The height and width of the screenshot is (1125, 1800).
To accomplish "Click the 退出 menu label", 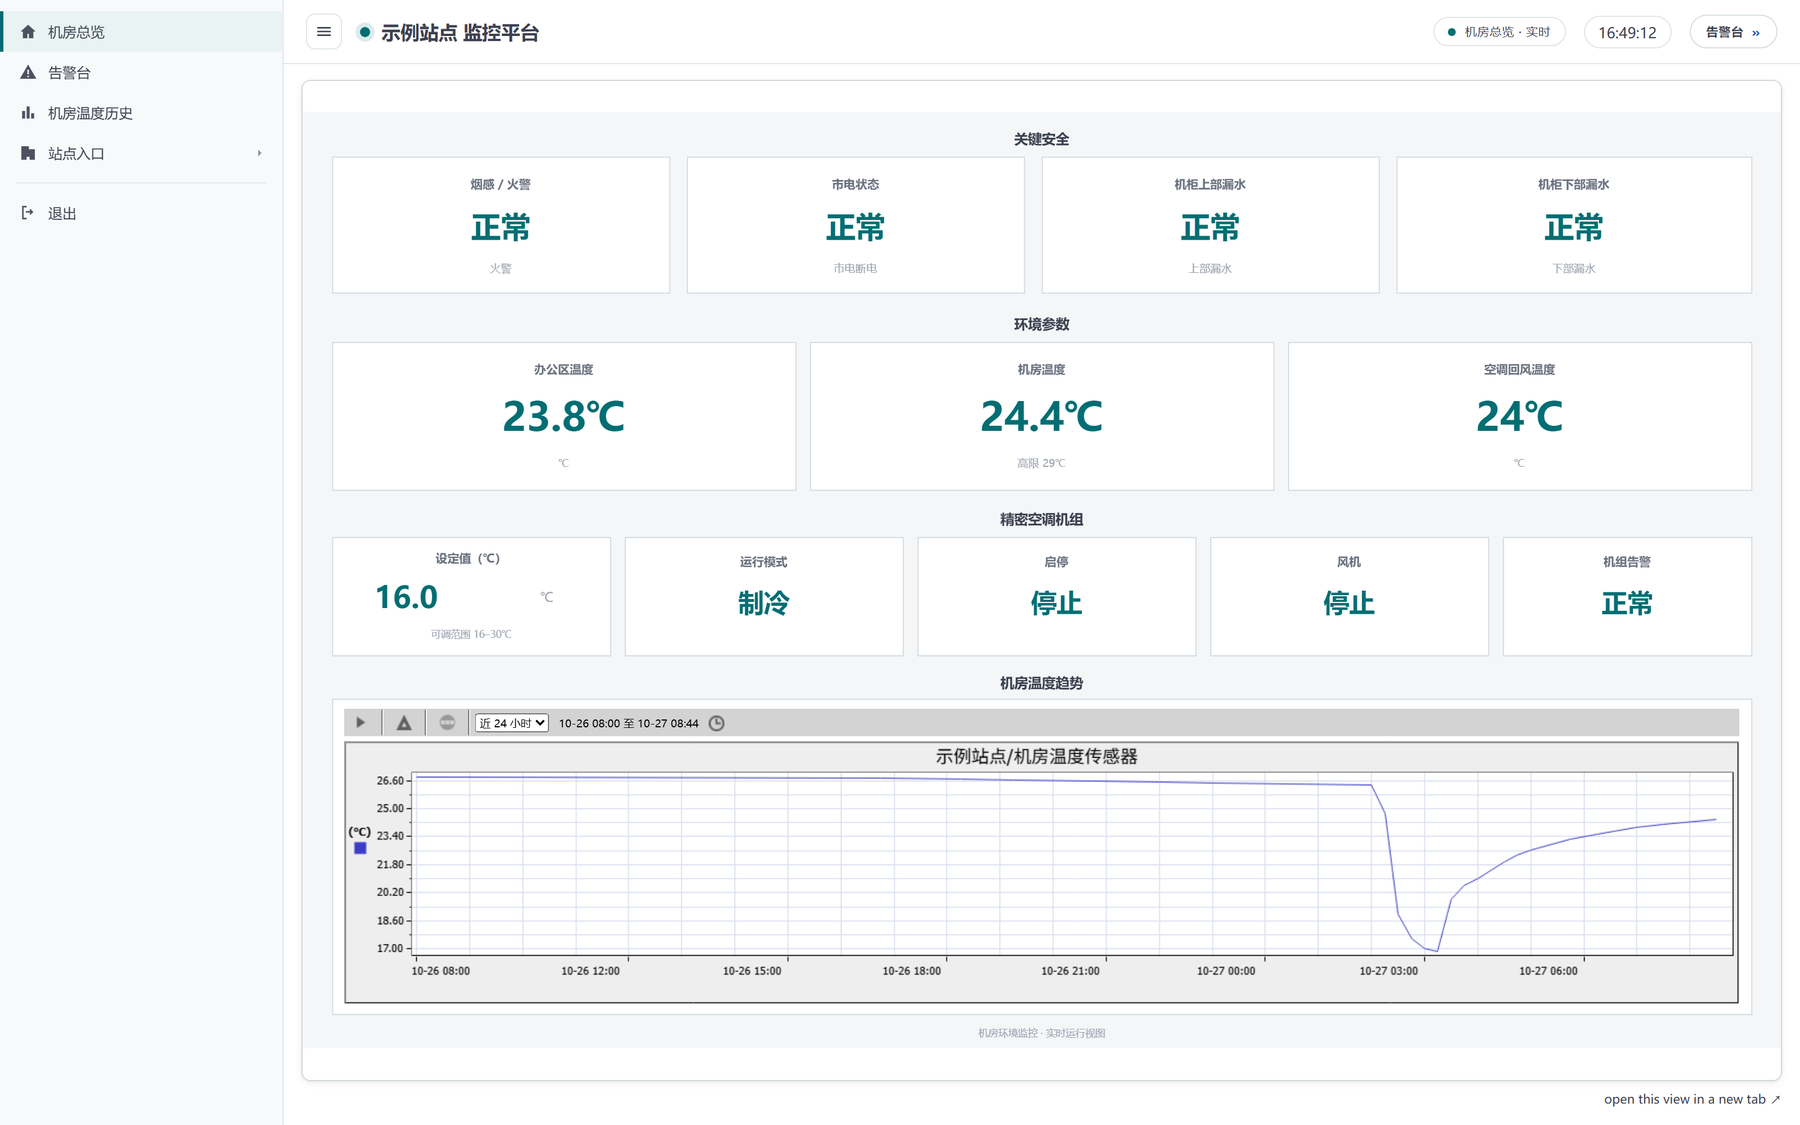I will (x=62, y=213).
